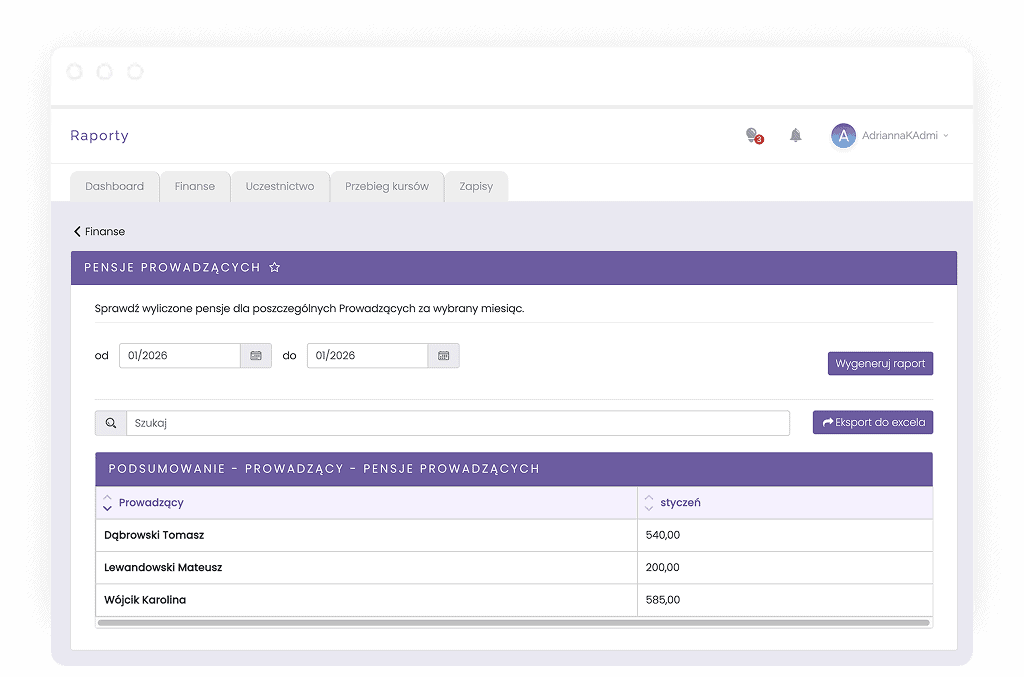Switch to the Dashboard tab
This screenshot has height=677, width=1024.
(114, 187)
